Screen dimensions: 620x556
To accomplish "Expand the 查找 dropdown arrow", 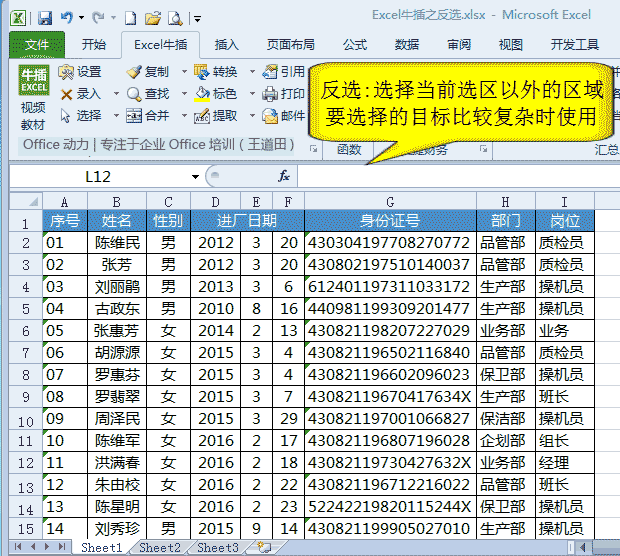I will pyautogui.click(x=184, y=94).
